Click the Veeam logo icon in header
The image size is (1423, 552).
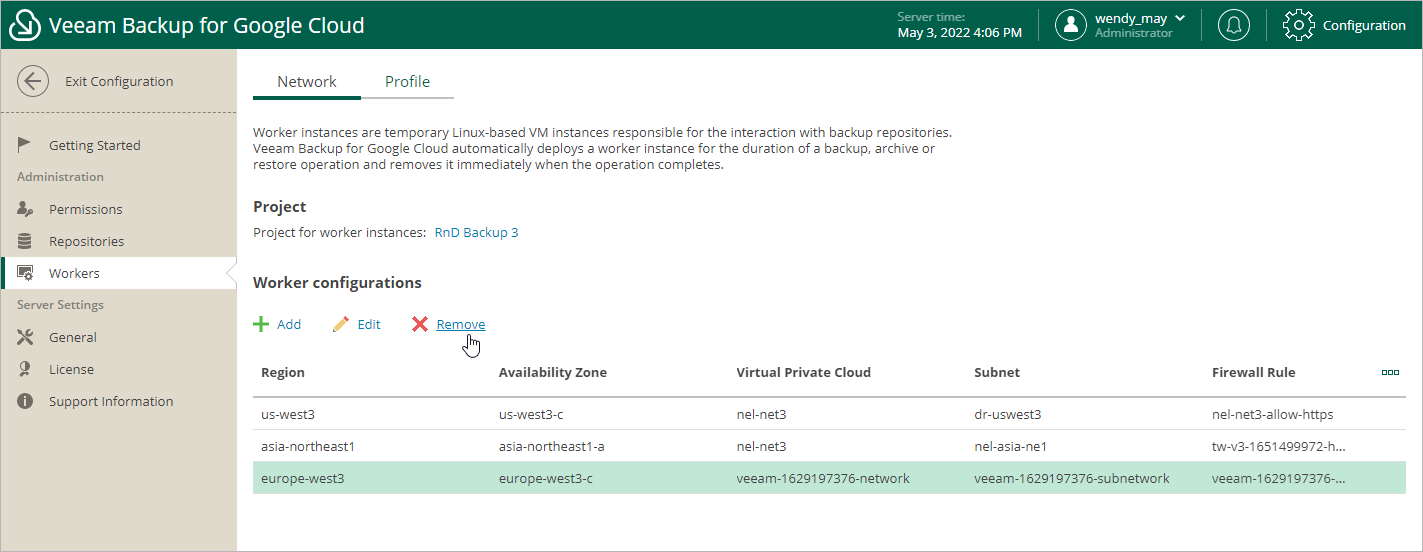point(25,26)
